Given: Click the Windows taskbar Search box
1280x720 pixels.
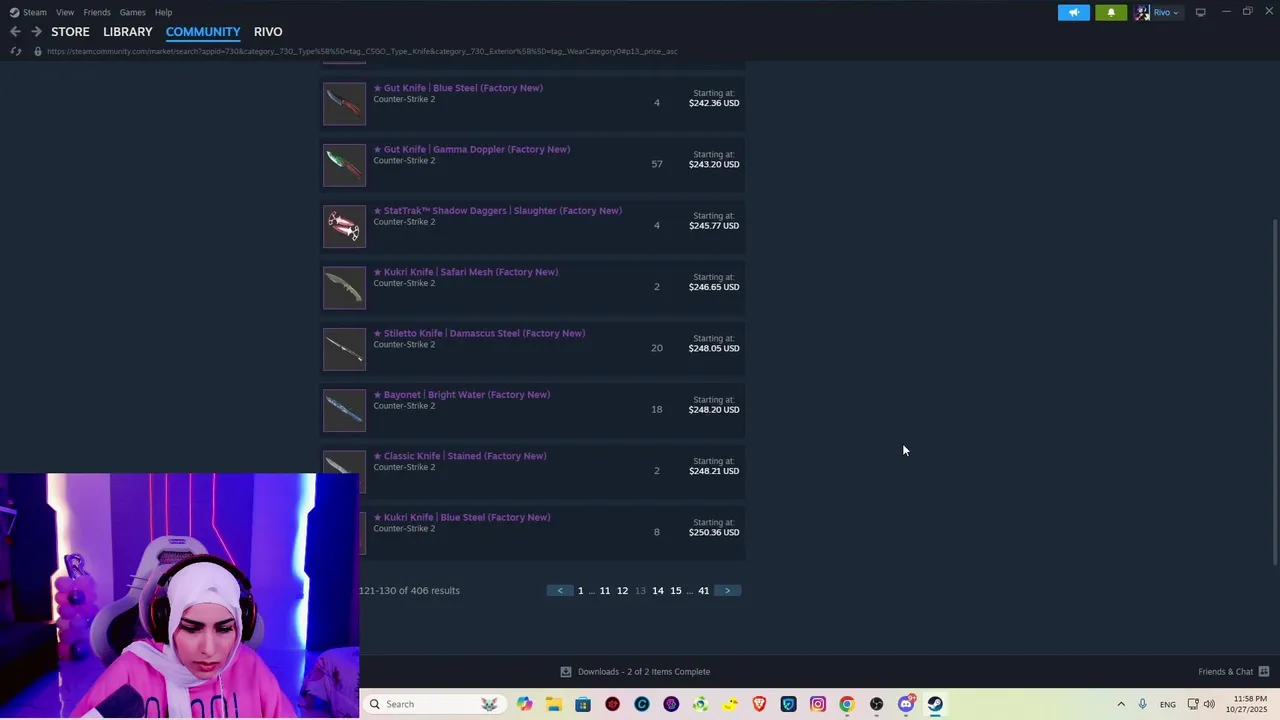Looking at the screenshot, I should 434,704.
